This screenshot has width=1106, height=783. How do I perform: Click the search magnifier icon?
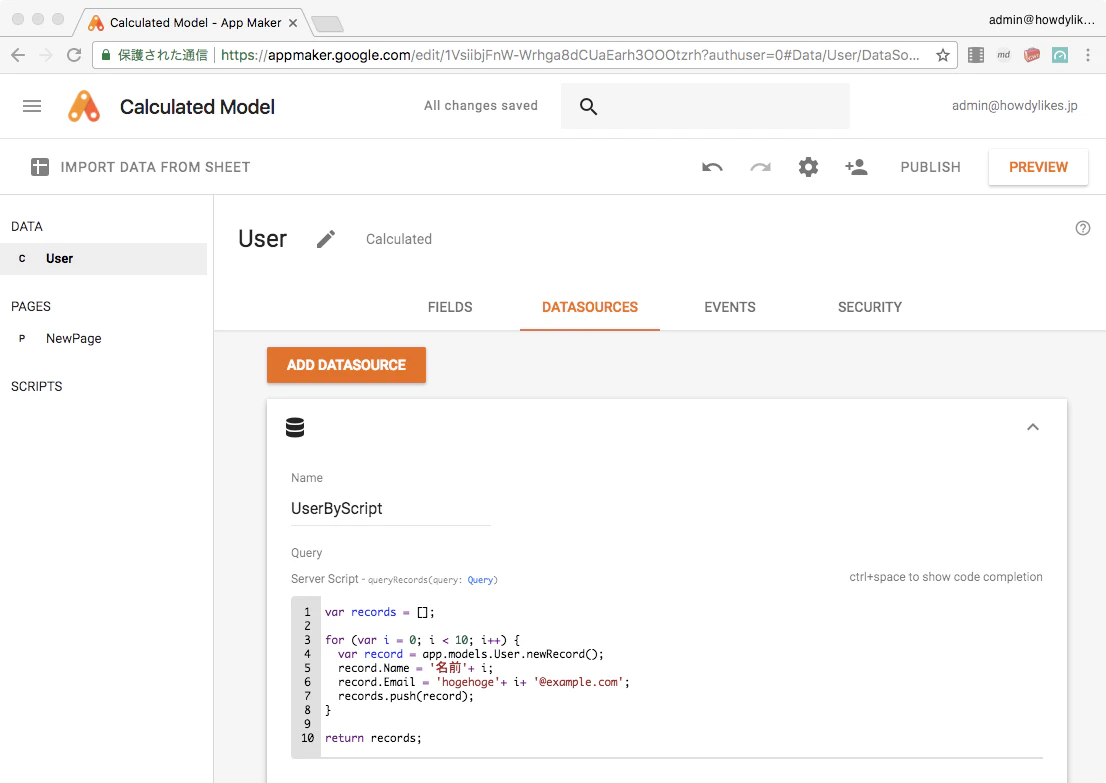coord(588,107)
